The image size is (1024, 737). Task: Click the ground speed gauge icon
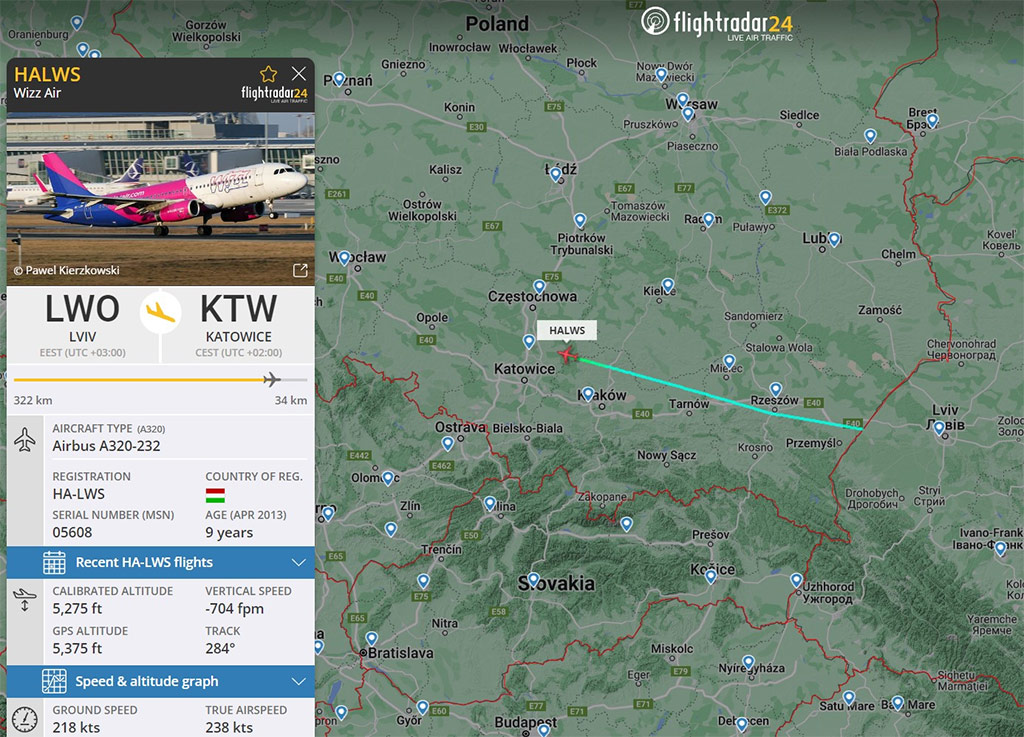[25, 719]
